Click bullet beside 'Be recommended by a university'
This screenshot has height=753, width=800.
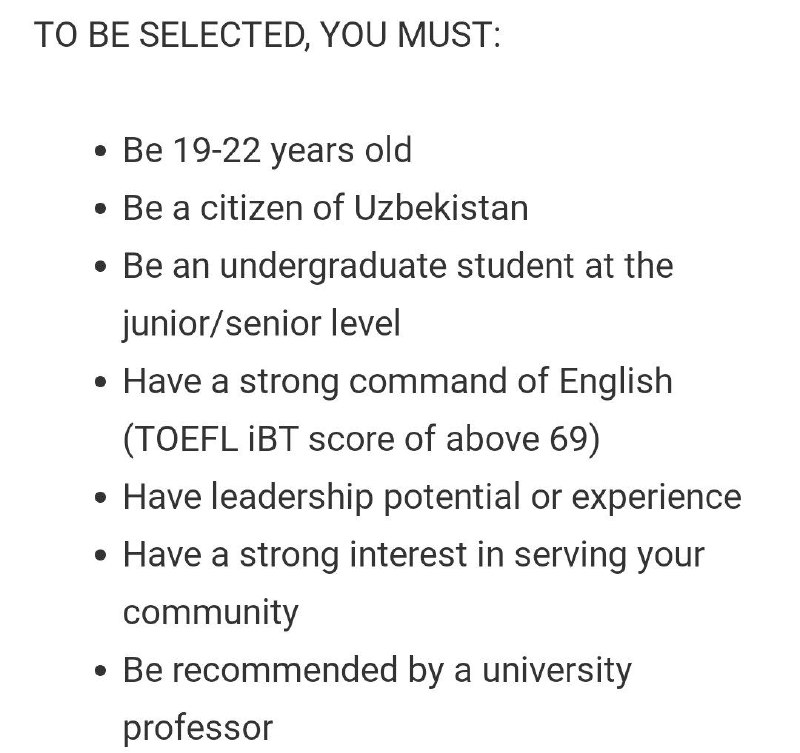pyautogui.click(x=101, y=671)
